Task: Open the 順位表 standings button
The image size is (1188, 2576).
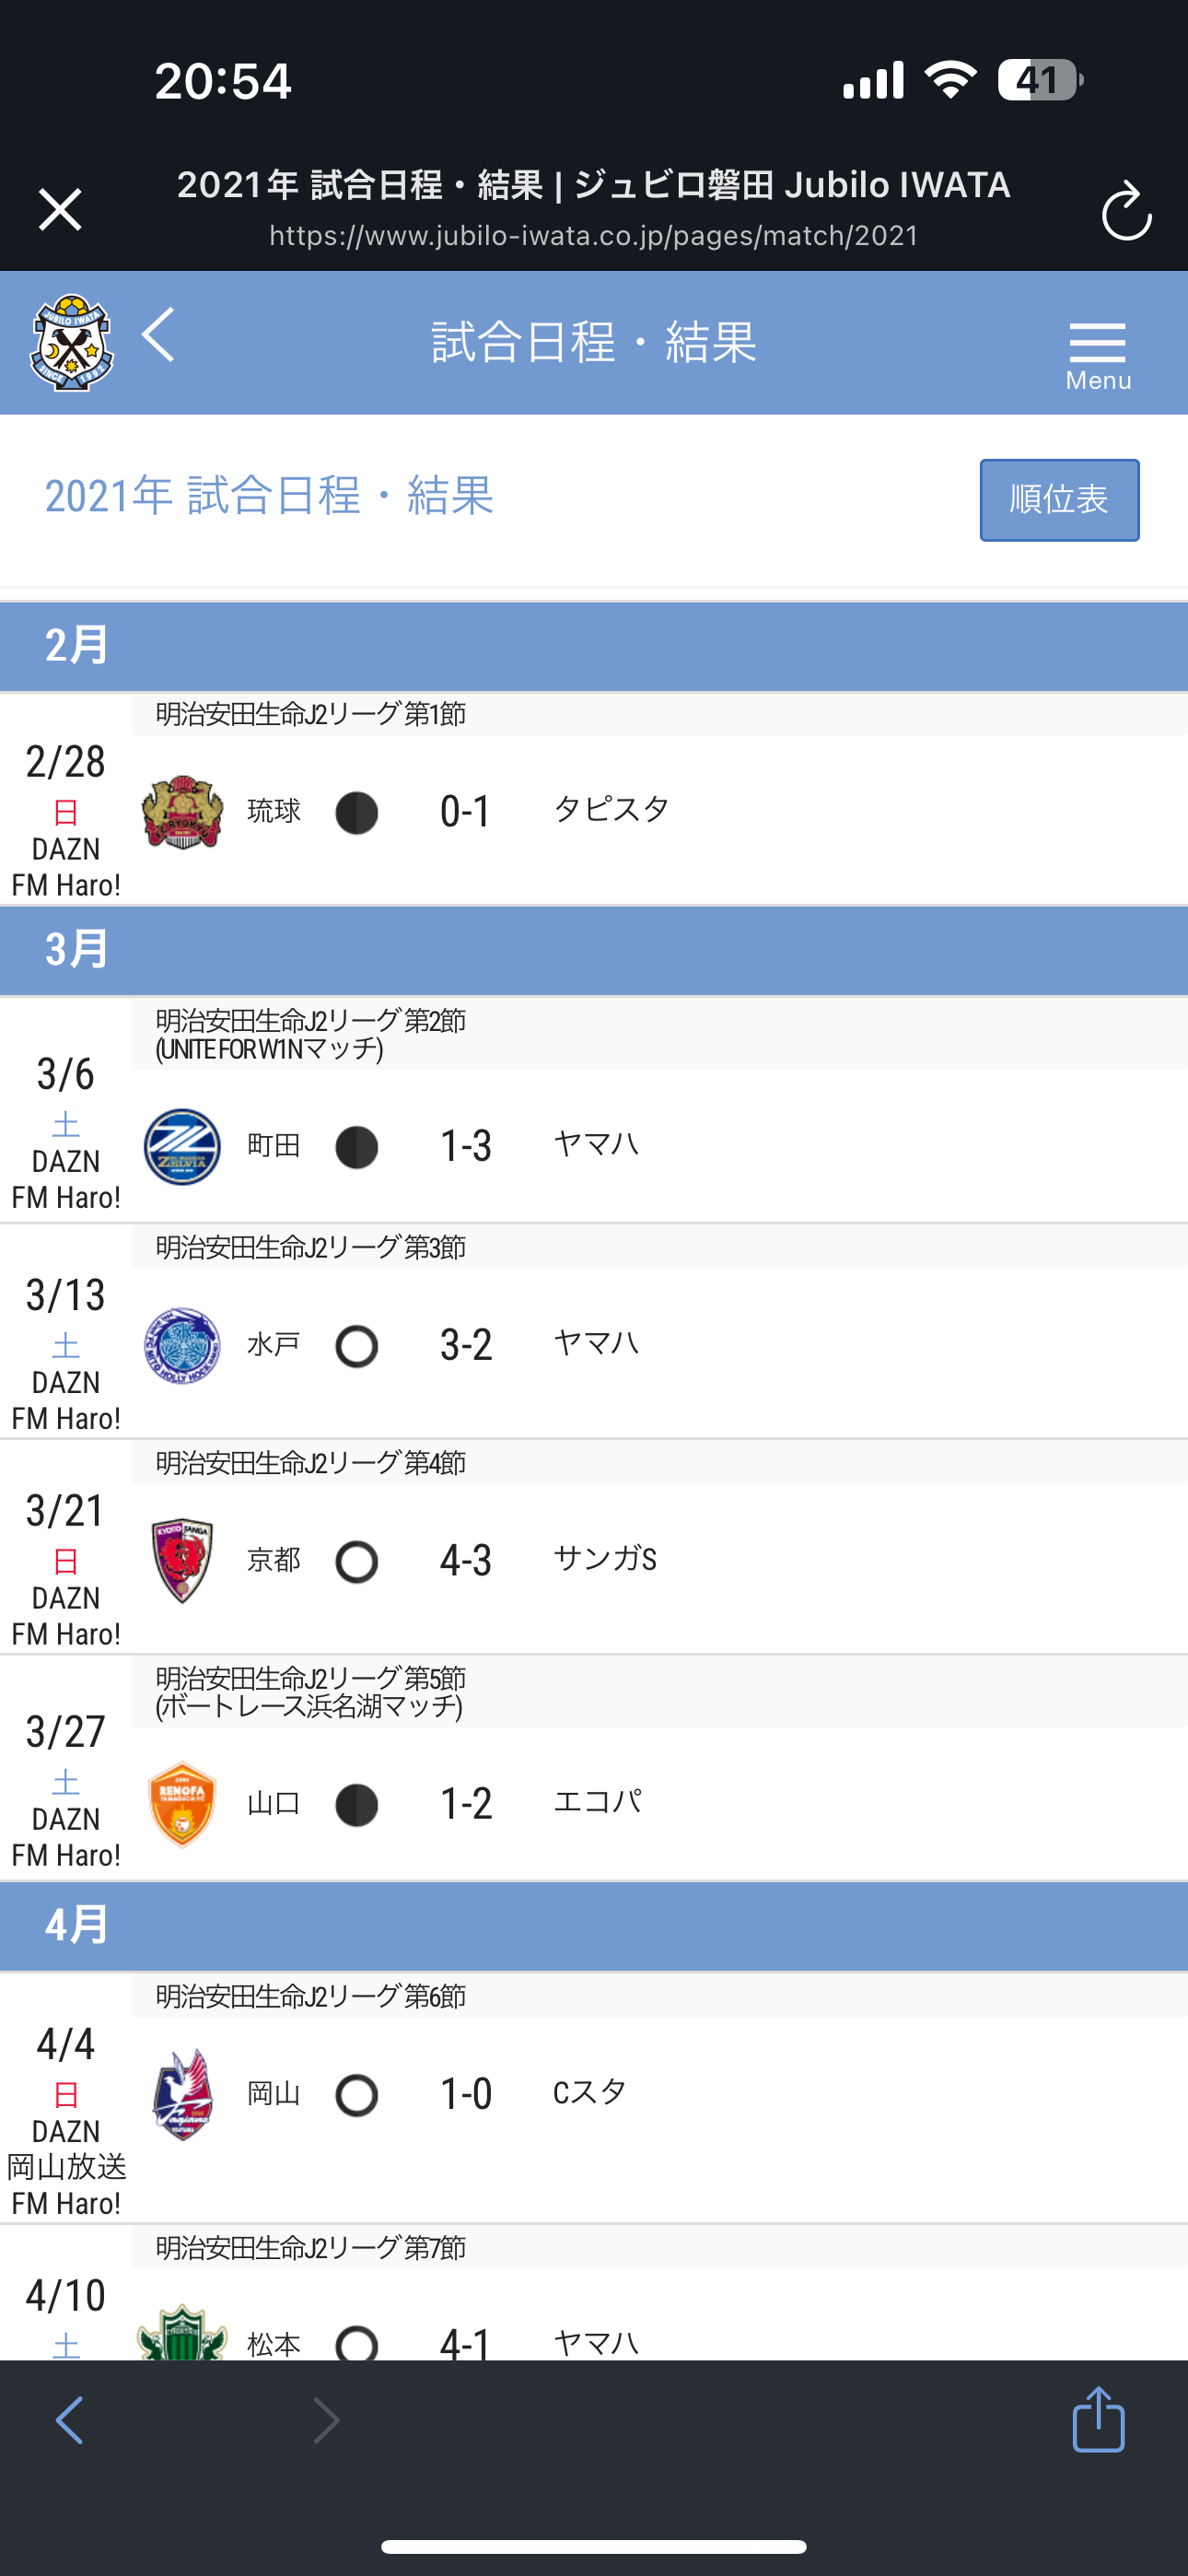Action: click(x=1059, y=500)
